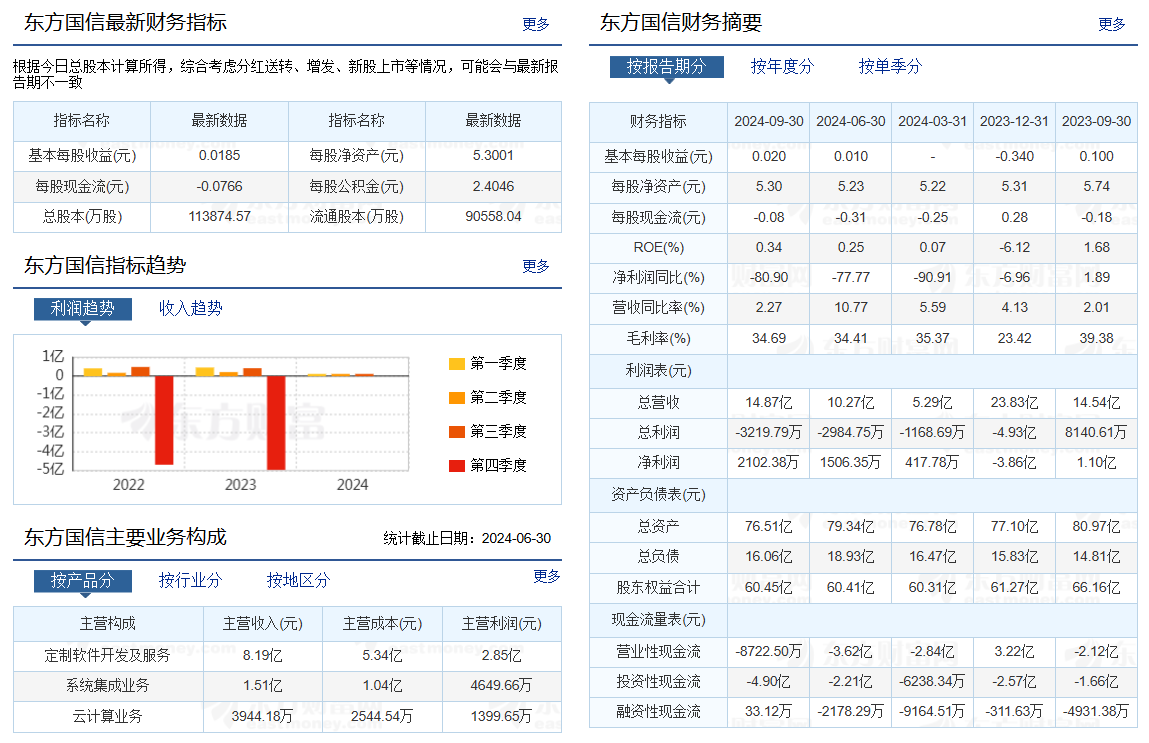
Task: Switch to 按单季分 tab
Action: point(890,67)
